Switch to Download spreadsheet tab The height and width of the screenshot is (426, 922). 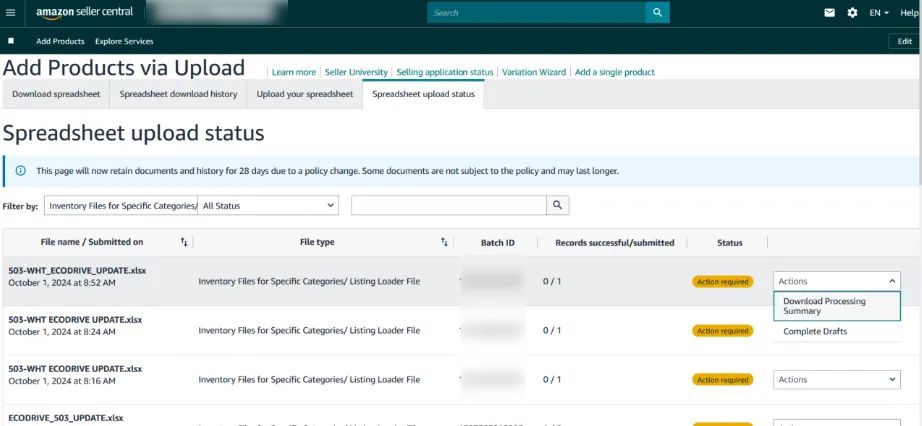click(x=56, y=94)
